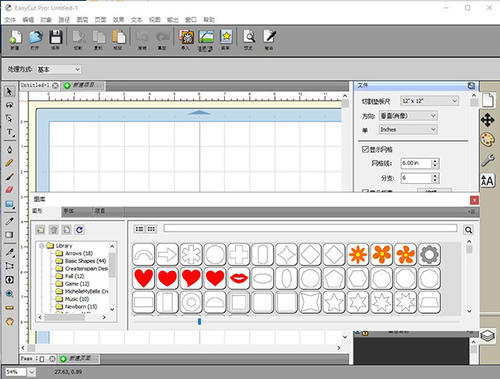Toggle the show grid checkbox
Screen dimensions: 500x379
point(365,149)
